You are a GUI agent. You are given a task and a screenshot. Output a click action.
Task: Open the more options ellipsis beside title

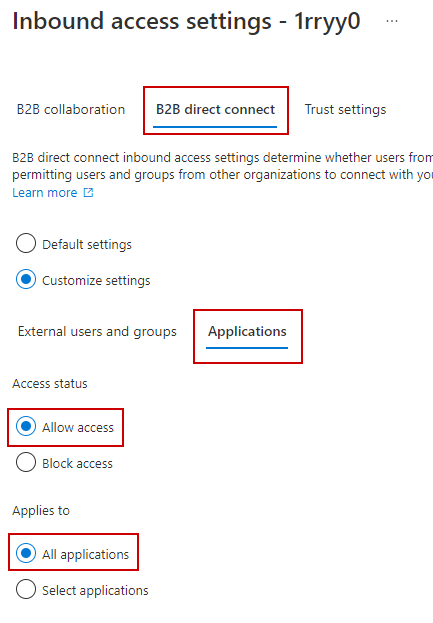click(392, 21)
